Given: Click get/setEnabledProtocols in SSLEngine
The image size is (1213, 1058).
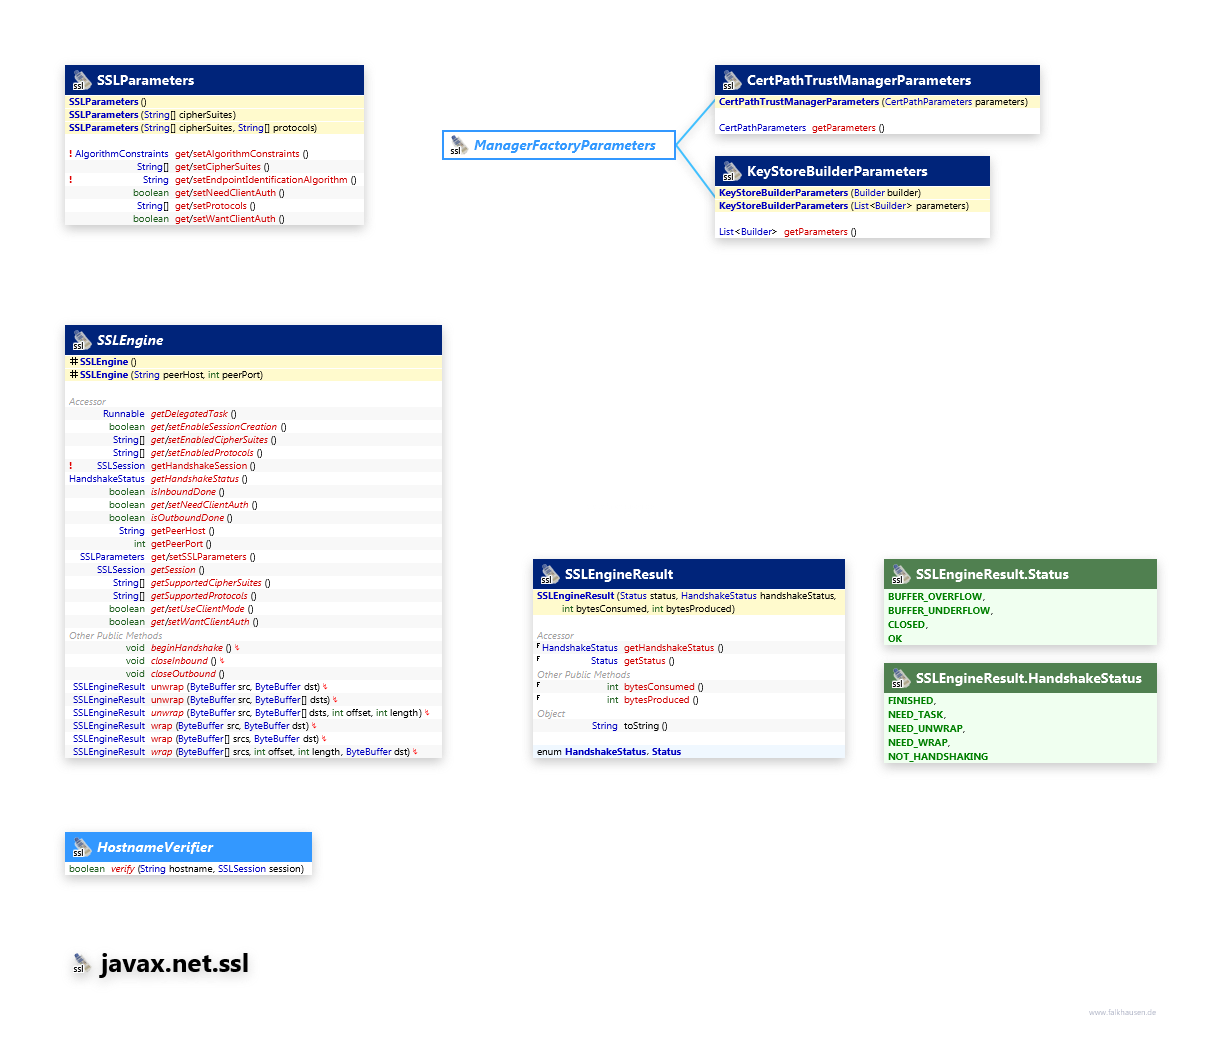Looking at the screenshot, I should (202, 453).
